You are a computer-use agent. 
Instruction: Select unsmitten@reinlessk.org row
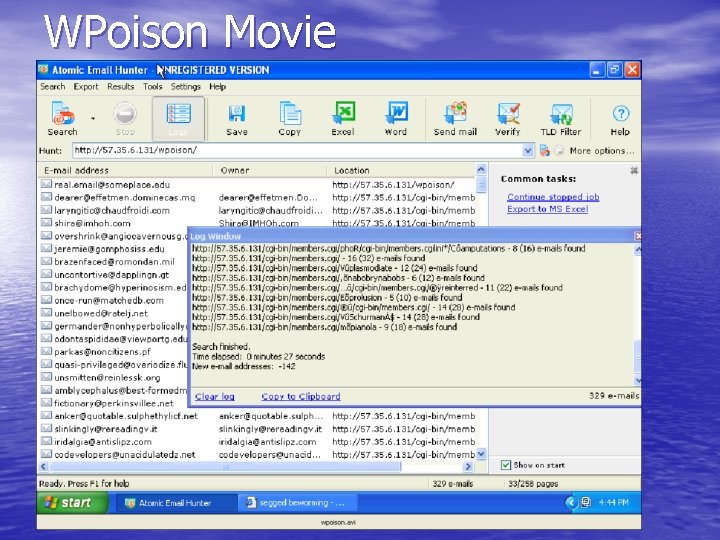114,377
